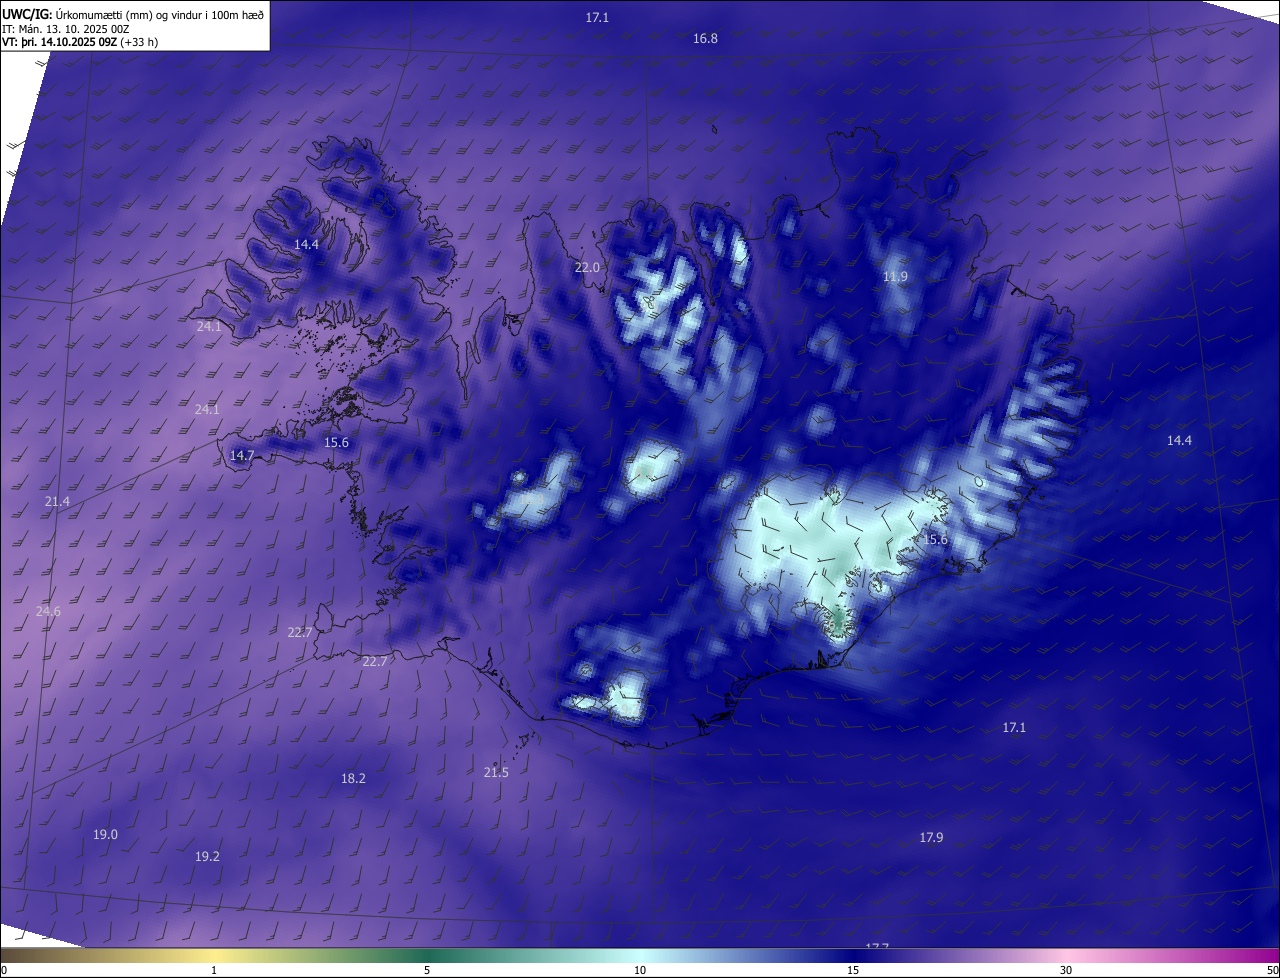
Task: Click the 14.4 value east of Iceland
Action: click(x=1179, y=440)
